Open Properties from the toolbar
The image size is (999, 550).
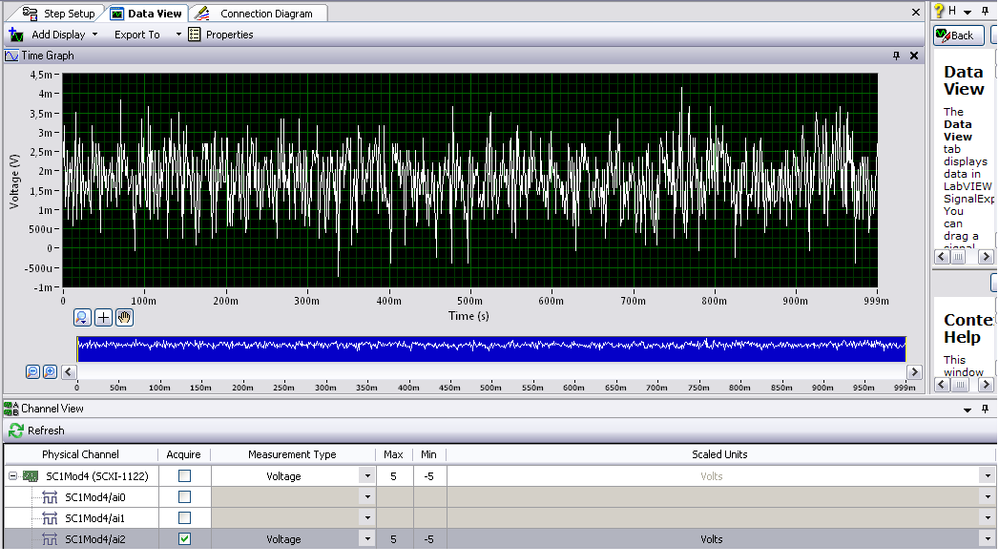tap(221, 34)
